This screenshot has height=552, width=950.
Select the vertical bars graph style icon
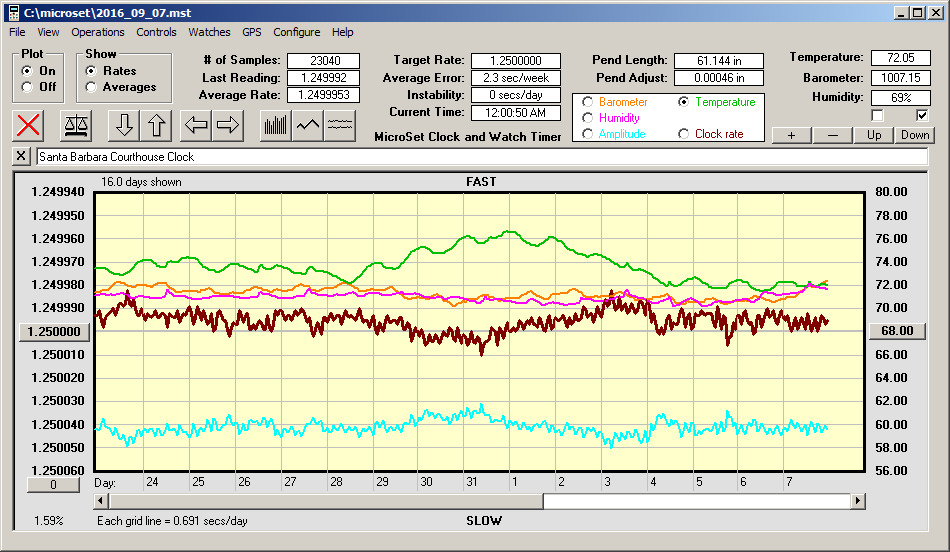coord(276,125)
